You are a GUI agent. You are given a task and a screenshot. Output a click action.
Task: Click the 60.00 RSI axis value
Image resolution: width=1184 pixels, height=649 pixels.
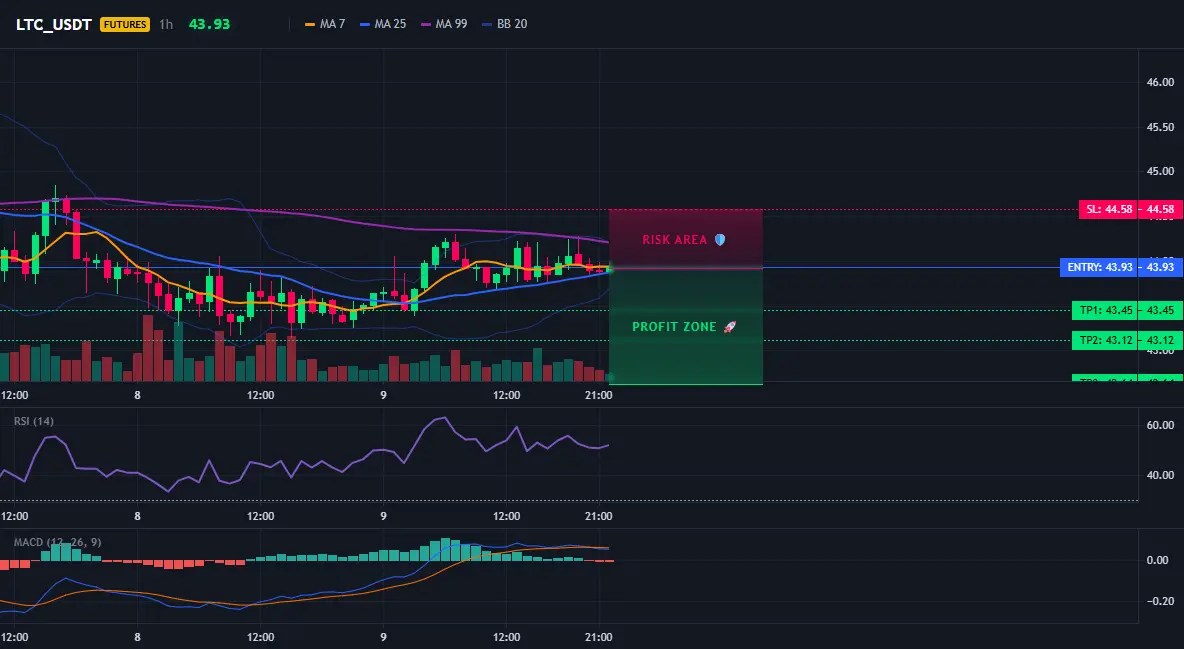point(1160,425)
